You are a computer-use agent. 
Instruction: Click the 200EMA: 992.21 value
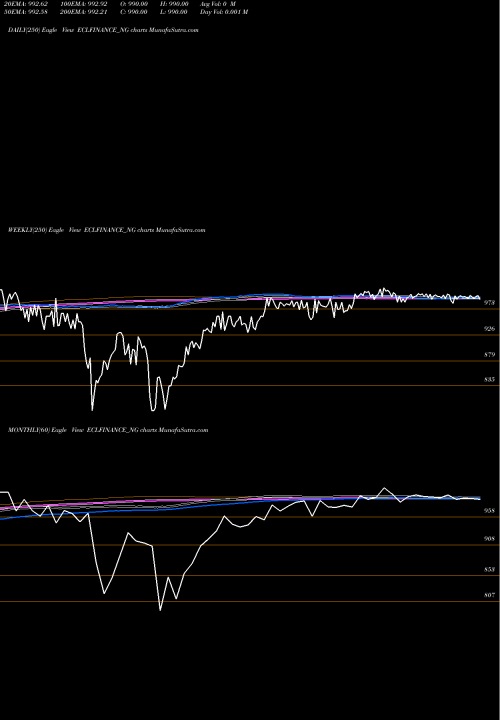(x=84, y=12)
